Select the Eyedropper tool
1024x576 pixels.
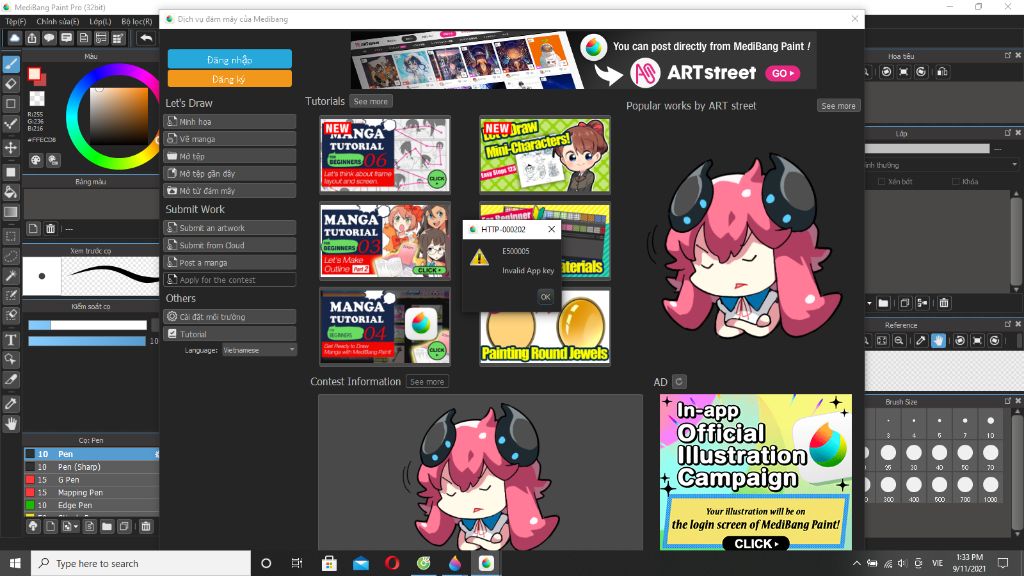pos(11,404)
